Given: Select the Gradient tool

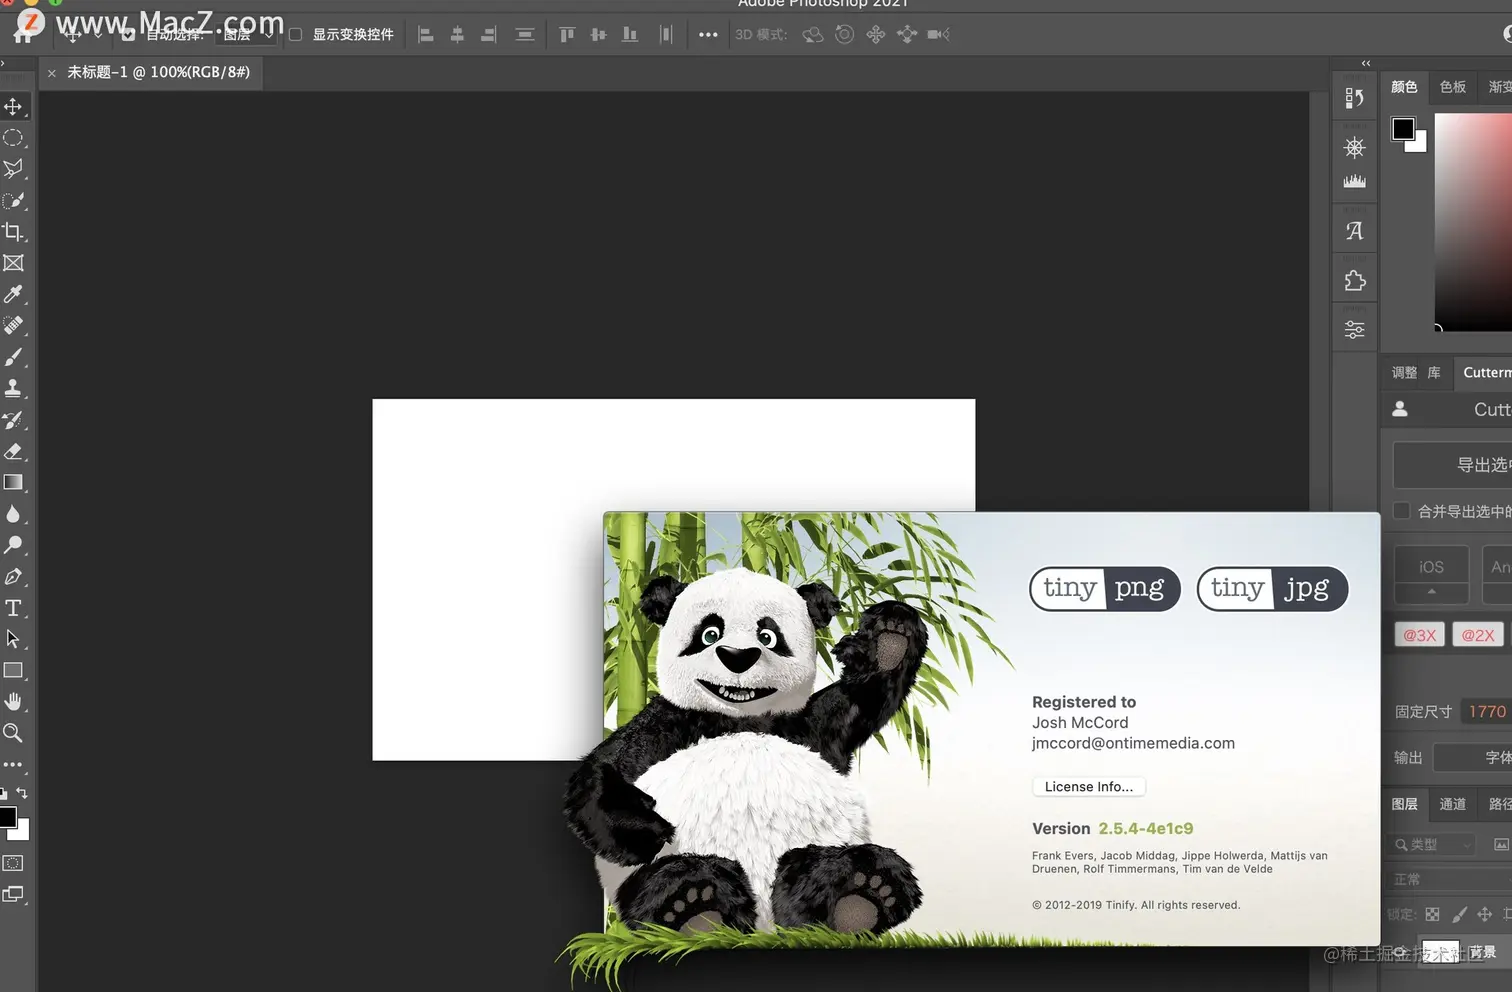Looking at the screenshot, I should click(x=13, y=482).
